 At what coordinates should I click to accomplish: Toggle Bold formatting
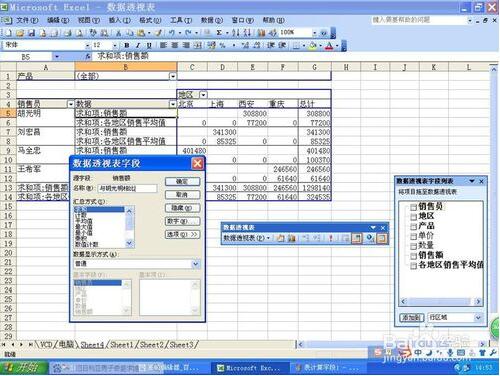point(127,45)
